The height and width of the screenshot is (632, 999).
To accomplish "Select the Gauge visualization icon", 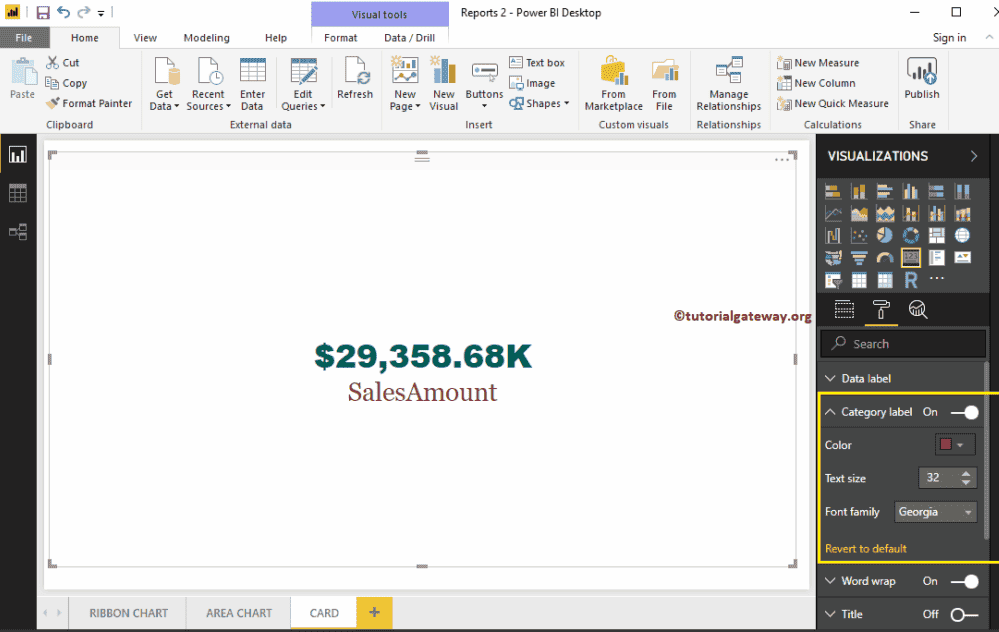I will click(885, 258).
